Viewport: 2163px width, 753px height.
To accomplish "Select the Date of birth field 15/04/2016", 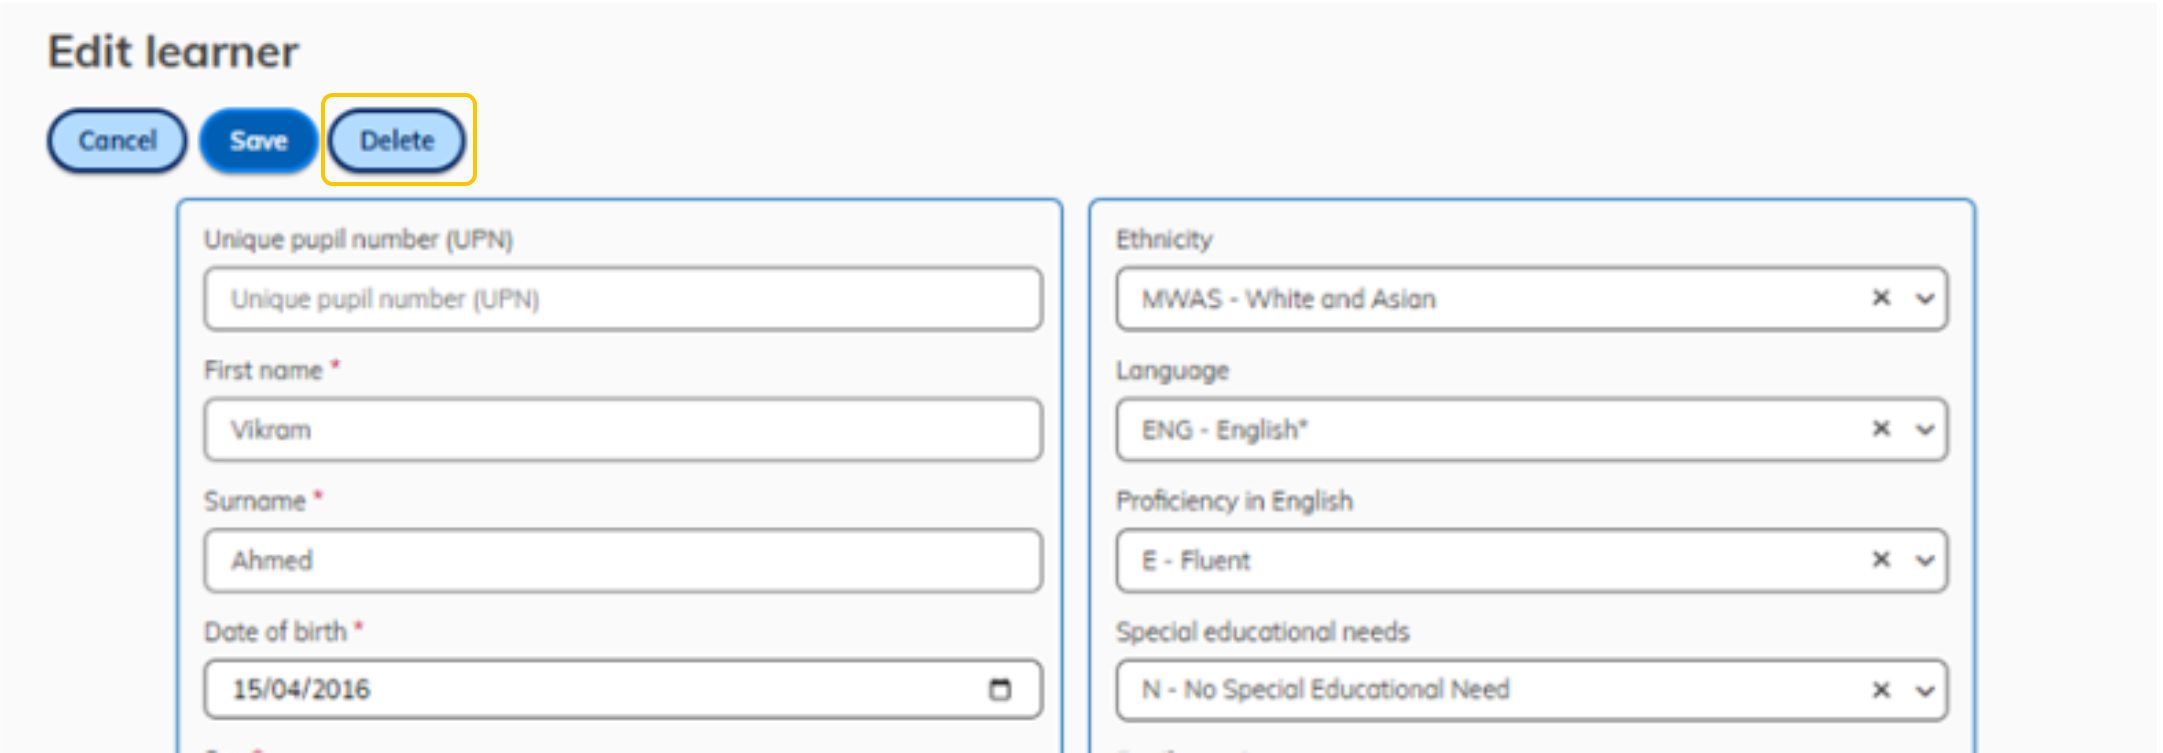I will coord(623,689).
